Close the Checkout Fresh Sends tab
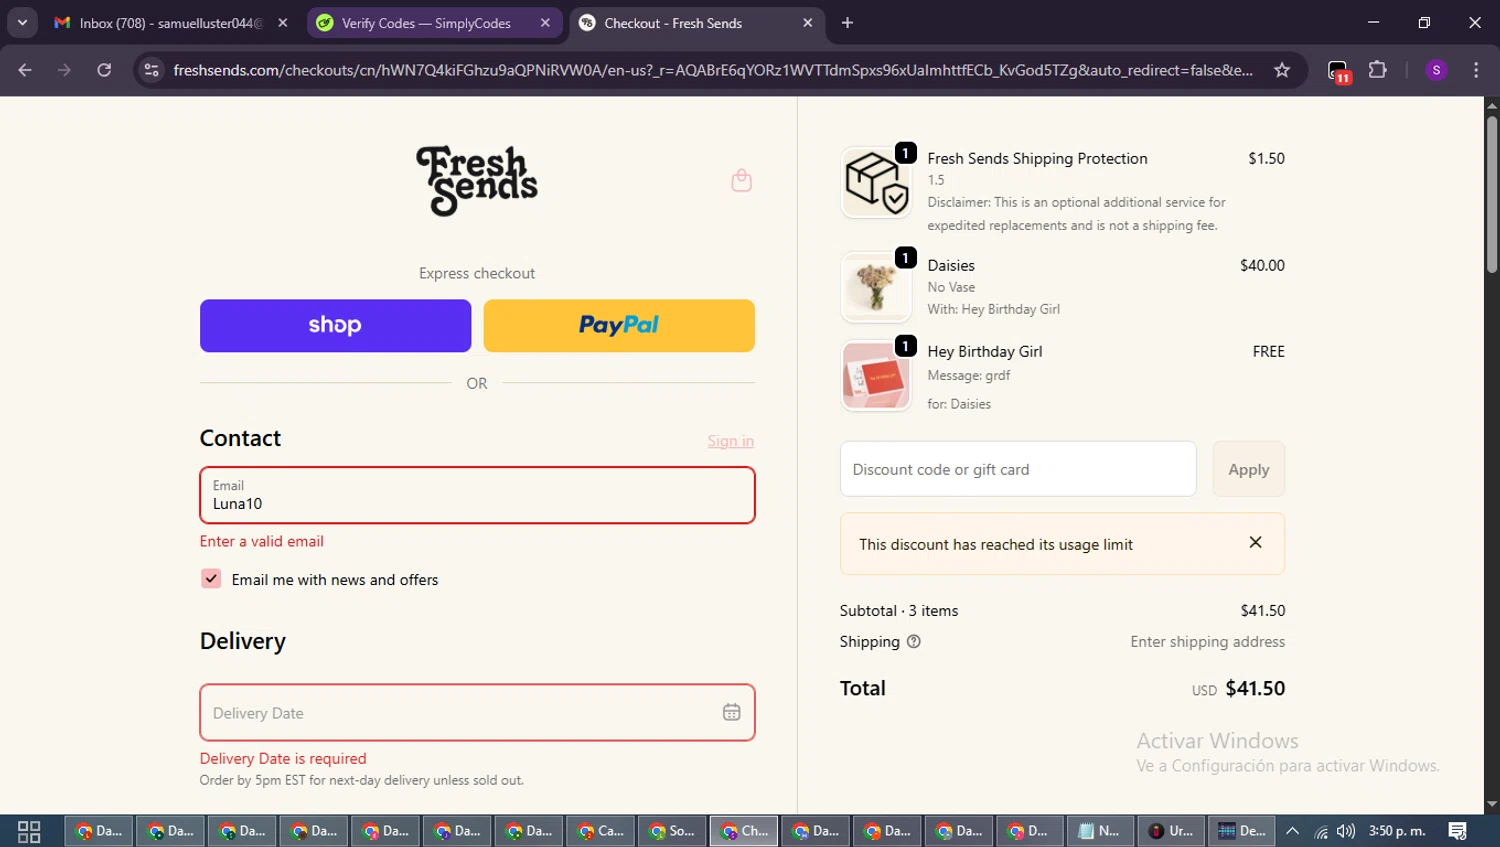1500x847 pixels. point(807,23)
